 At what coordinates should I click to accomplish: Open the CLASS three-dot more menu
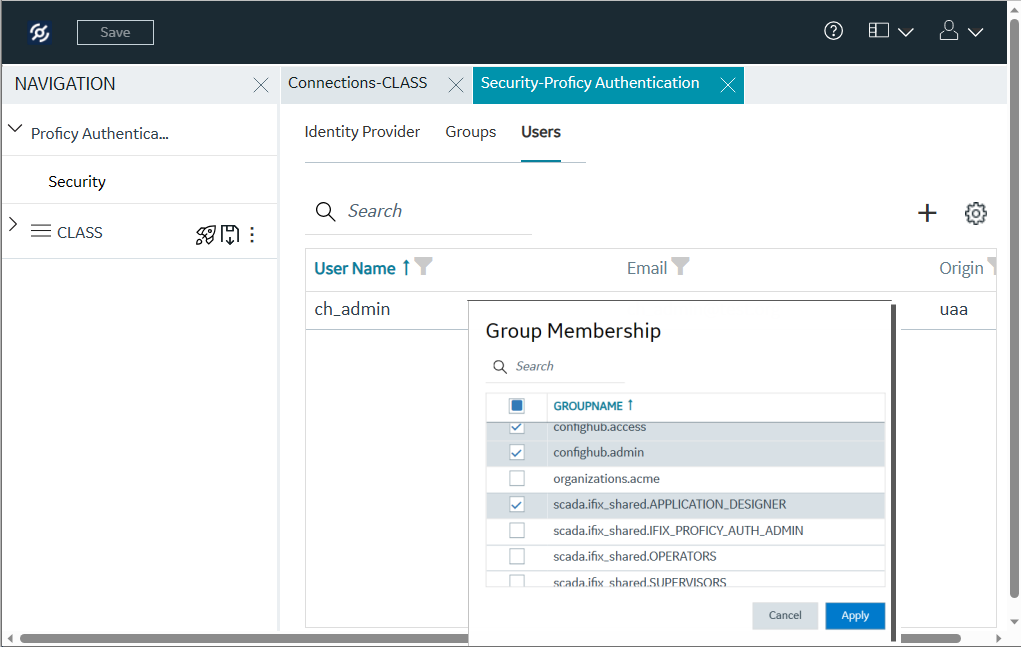(252, 234)
